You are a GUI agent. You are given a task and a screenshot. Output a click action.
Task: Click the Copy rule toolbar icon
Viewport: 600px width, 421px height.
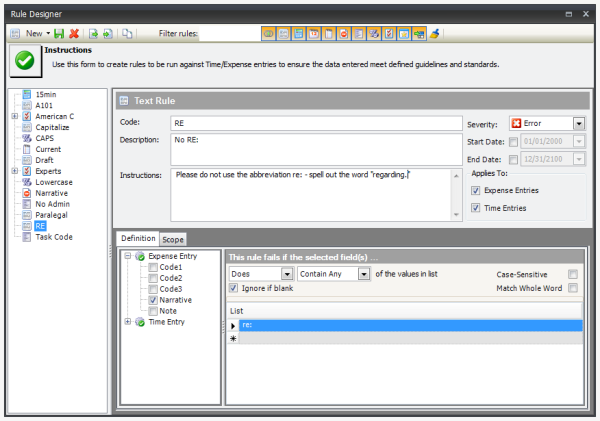(x=127, y=33)
